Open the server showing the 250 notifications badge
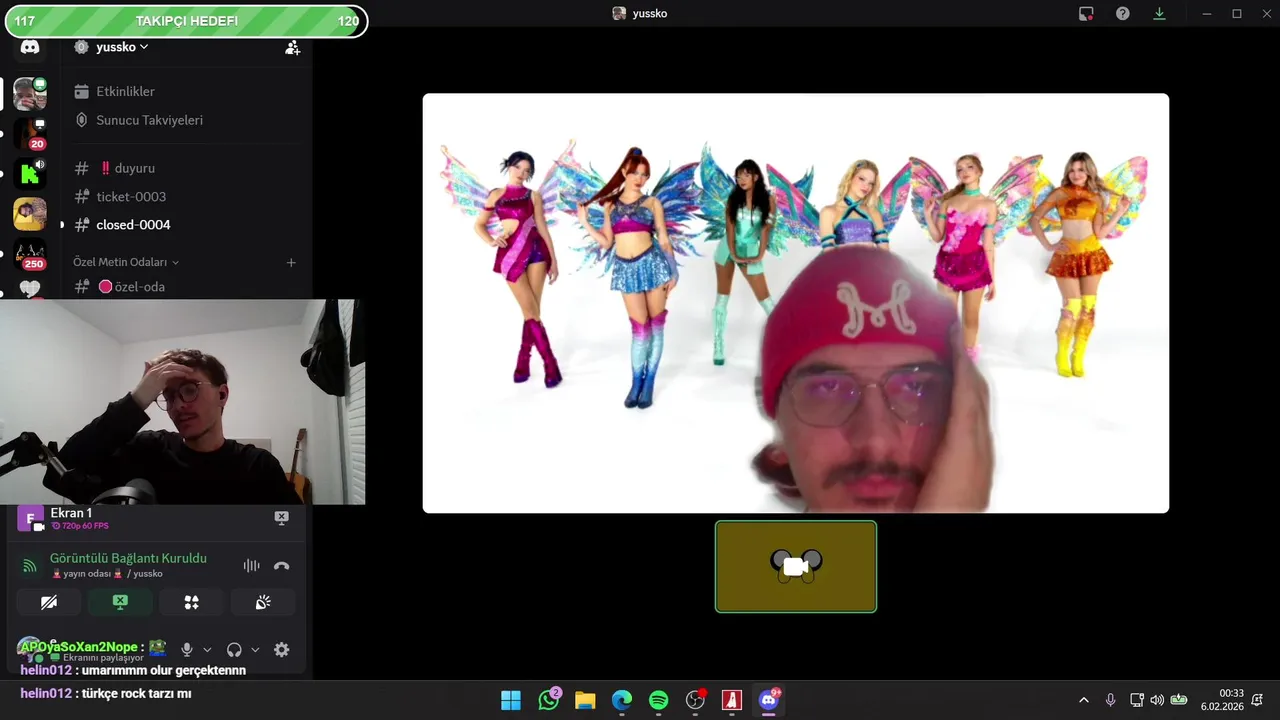This screenshot has height=720, width=1280. point(29,254)
